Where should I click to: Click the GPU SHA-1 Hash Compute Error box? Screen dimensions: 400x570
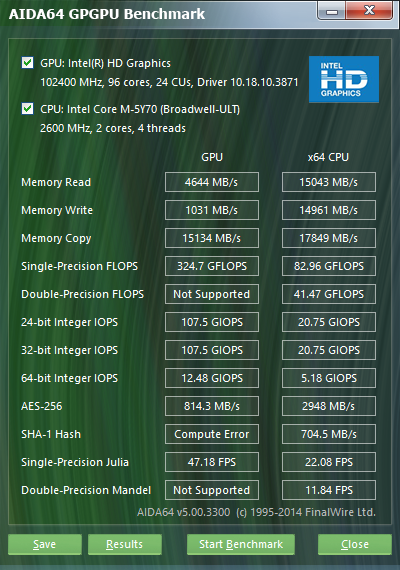click(212, 434)
